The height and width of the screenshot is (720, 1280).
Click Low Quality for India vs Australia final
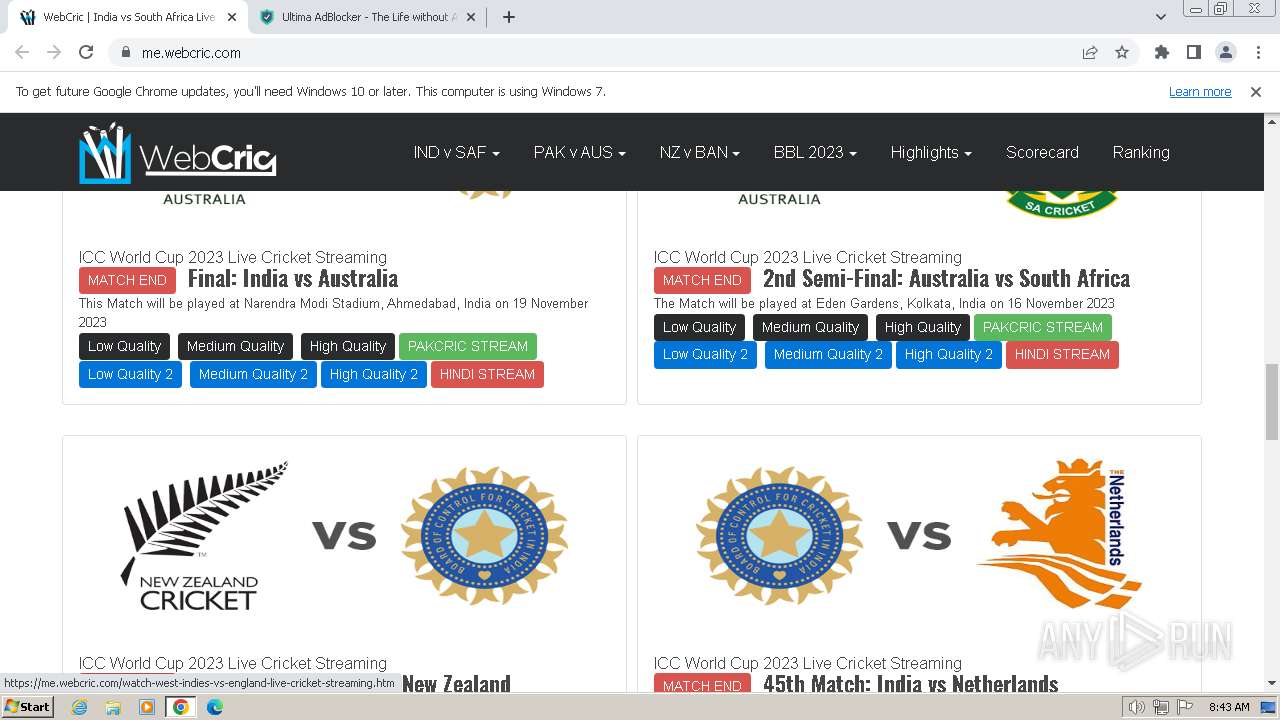coord(124,346)
